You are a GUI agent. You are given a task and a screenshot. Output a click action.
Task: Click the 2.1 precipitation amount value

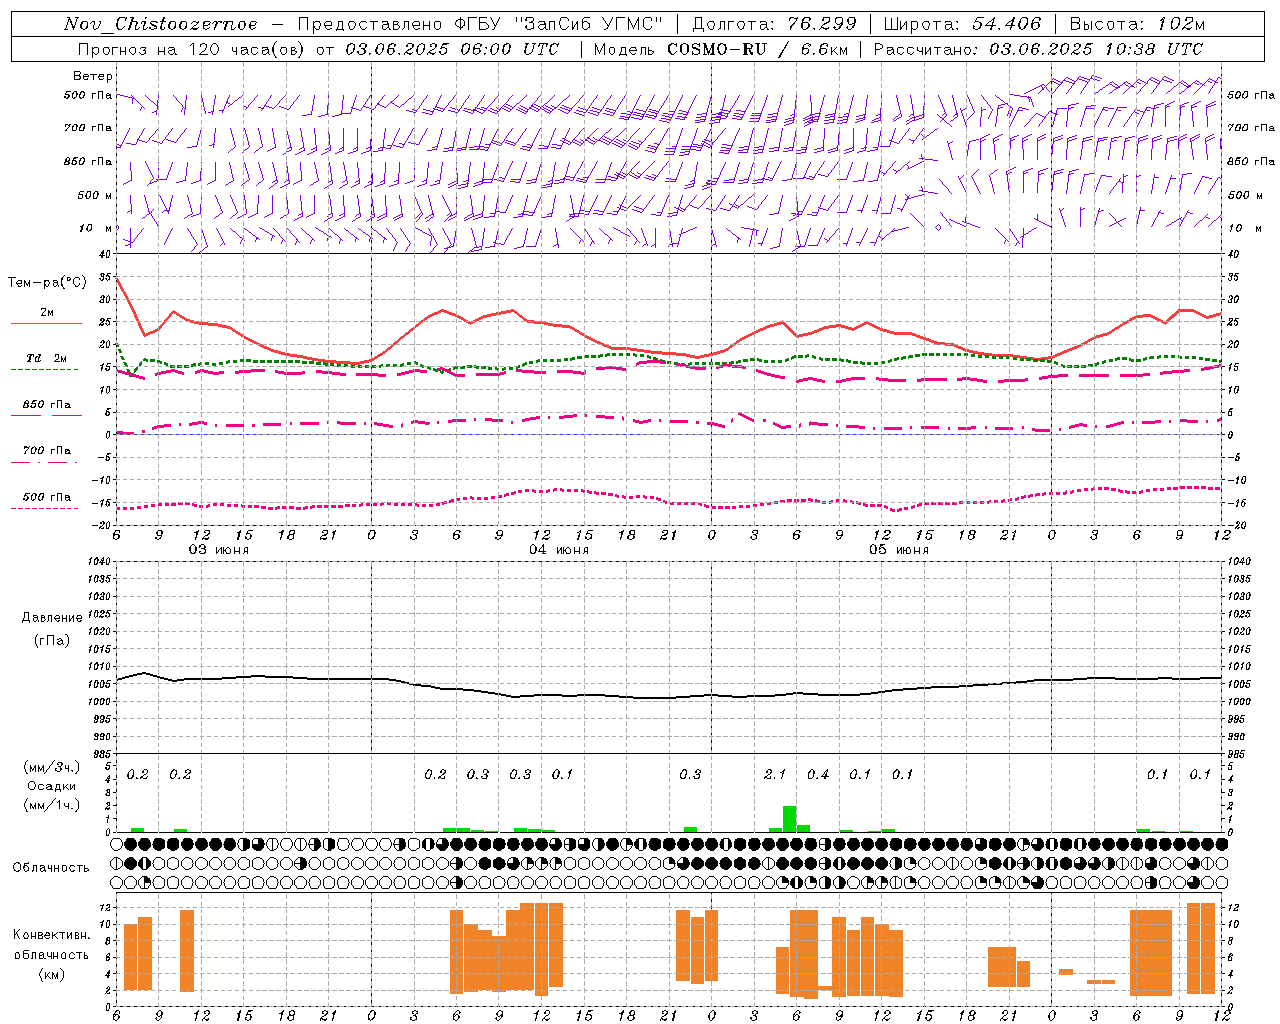[775, 774]
